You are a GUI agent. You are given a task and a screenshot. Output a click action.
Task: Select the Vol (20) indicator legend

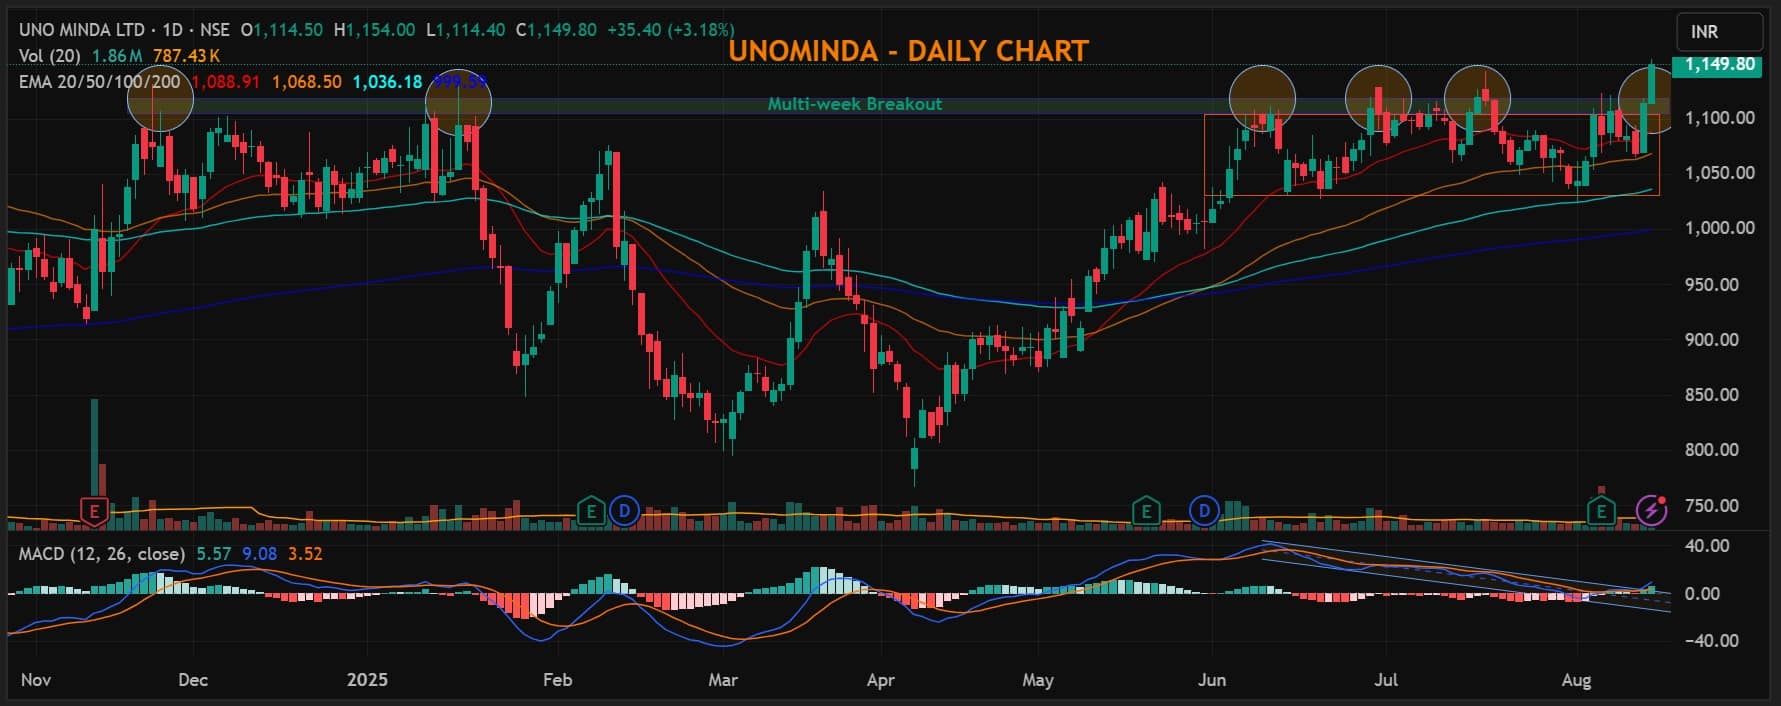click(51, 56)
